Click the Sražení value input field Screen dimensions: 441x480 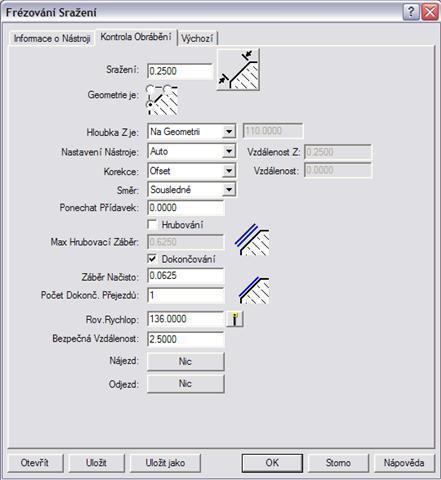coord(180,71)
